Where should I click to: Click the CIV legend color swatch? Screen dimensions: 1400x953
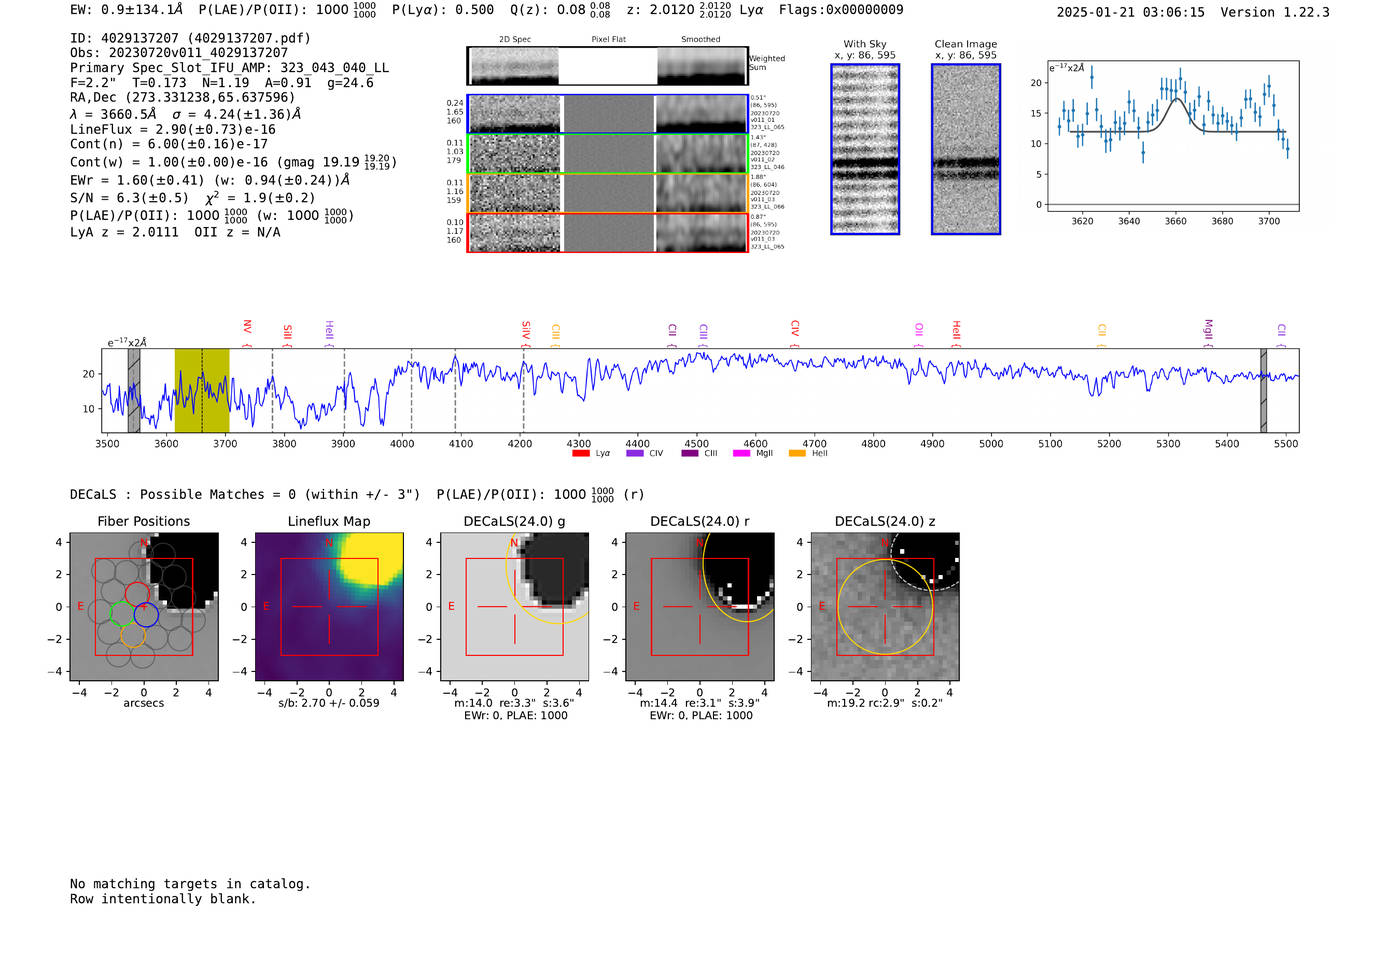coord(635,454)
